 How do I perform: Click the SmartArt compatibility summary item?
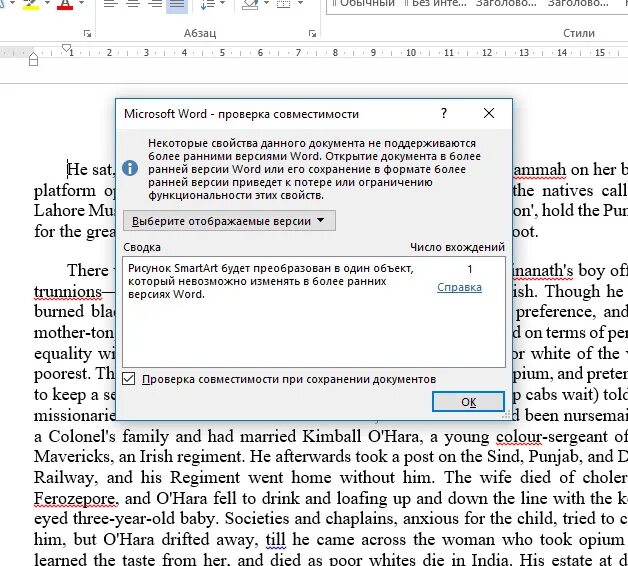[270, 281]
